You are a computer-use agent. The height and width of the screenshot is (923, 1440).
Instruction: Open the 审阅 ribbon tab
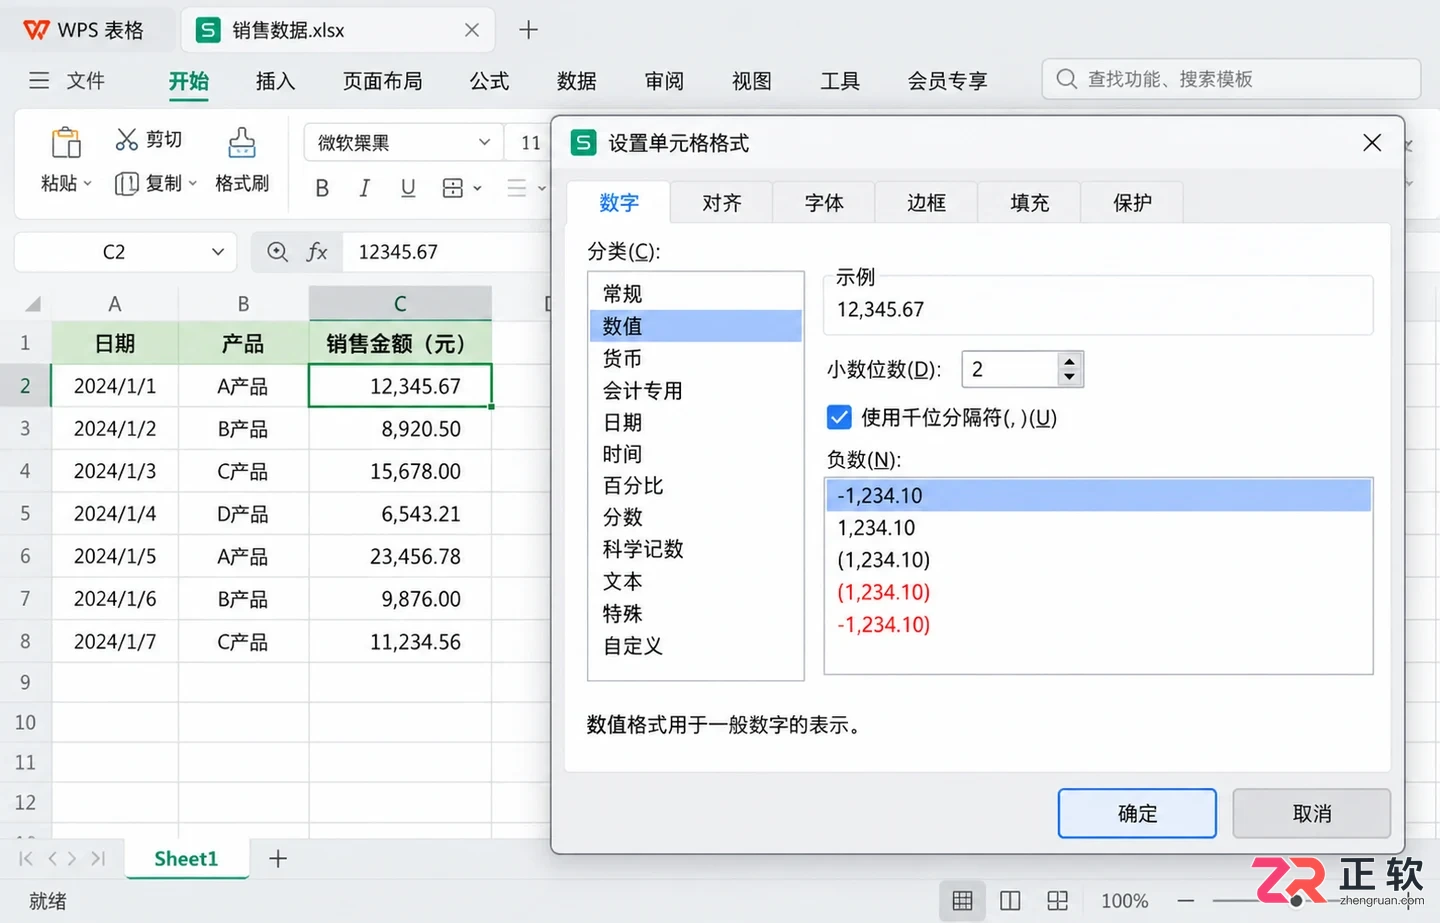(x=664, y=82)
